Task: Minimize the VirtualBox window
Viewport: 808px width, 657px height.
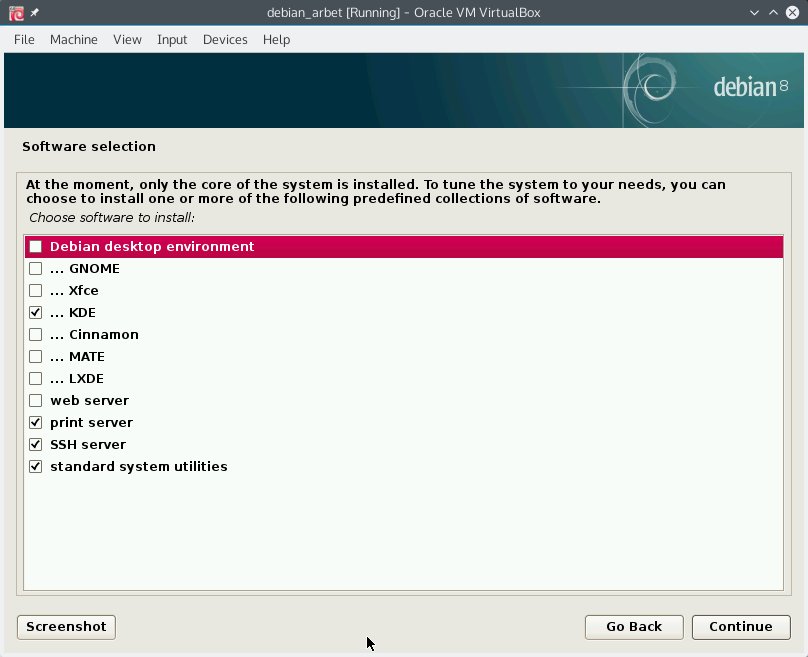Action: (754, 13)
